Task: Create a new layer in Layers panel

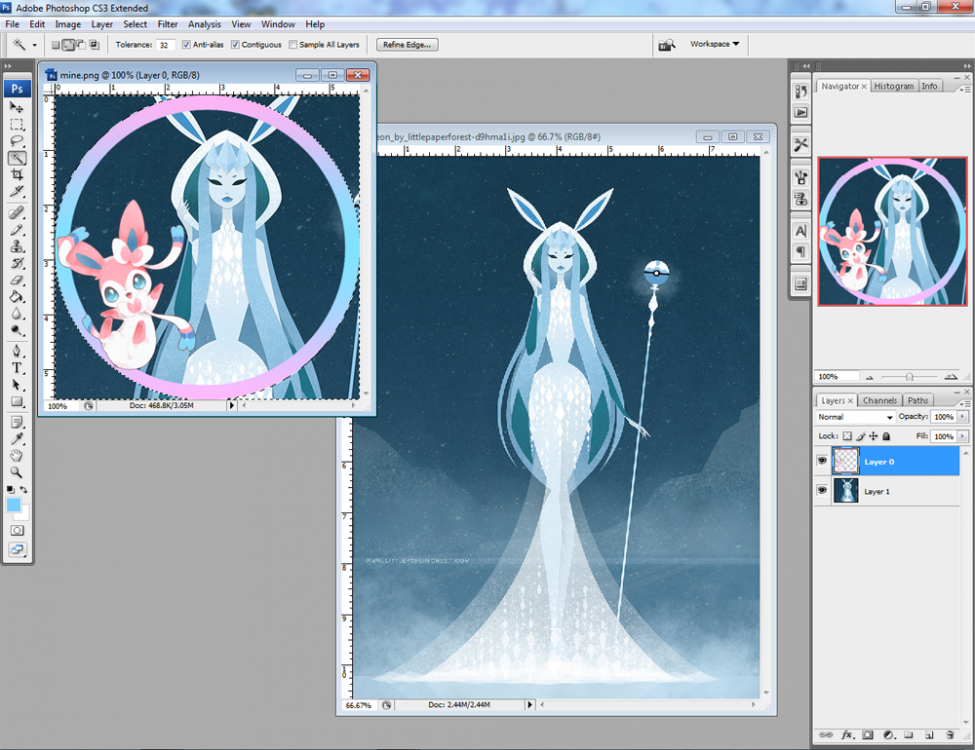Action: pyautogui.click(x=929, y=735)
